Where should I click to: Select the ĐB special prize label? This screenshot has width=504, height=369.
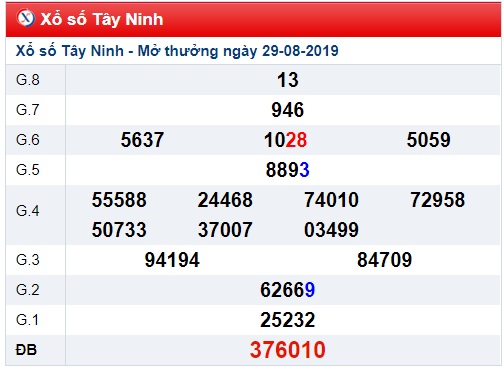26,350
